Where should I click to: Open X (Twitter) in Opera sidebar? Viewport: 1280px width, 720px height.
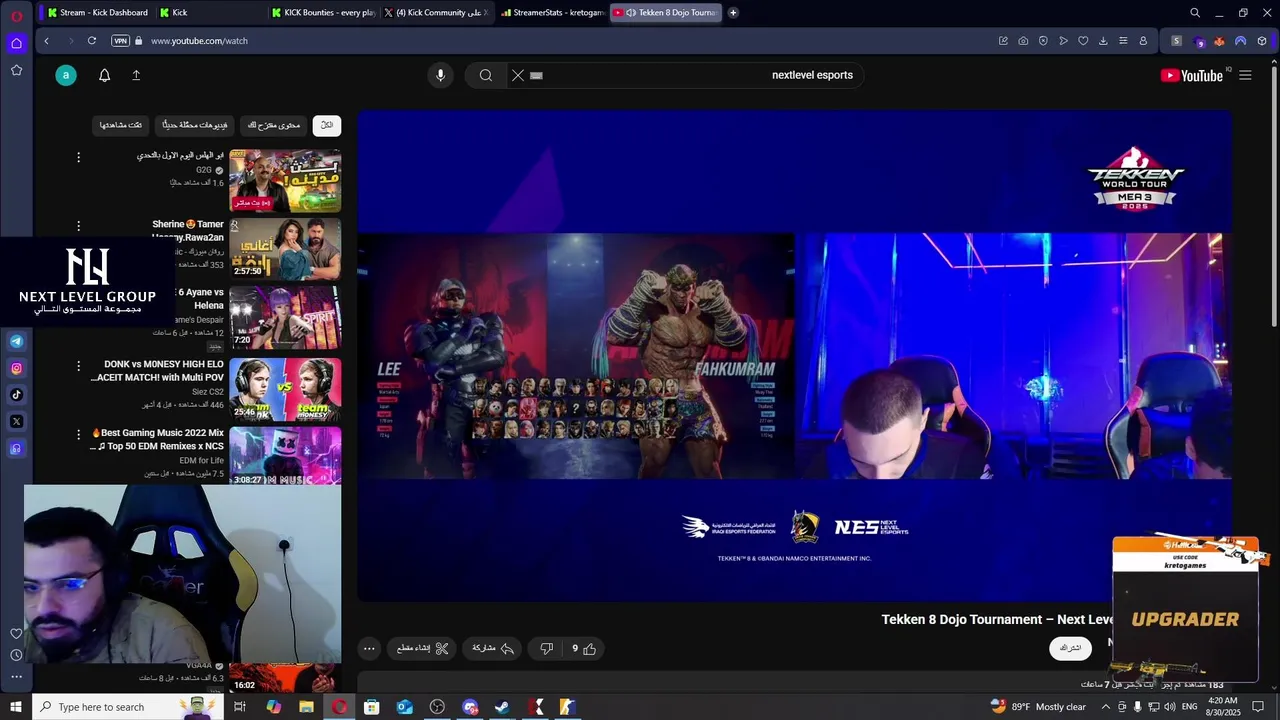tap(16, 421)
